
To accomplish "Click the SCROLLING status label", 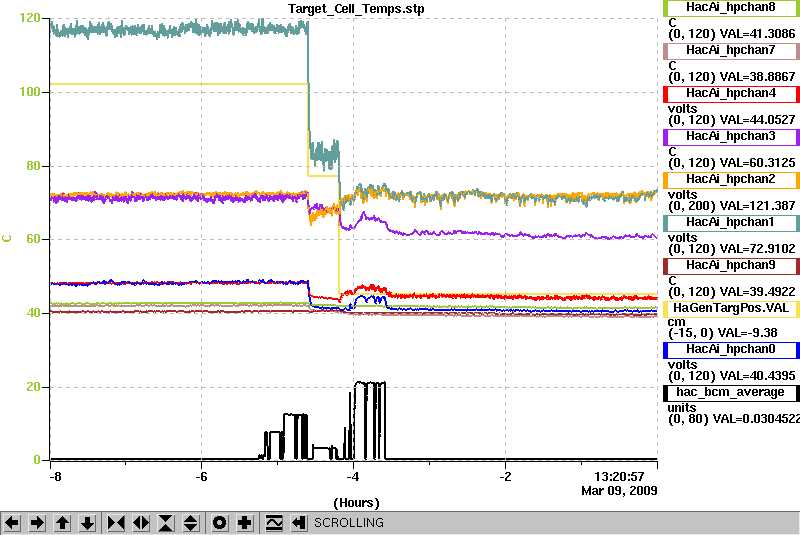I will [348, 523].
